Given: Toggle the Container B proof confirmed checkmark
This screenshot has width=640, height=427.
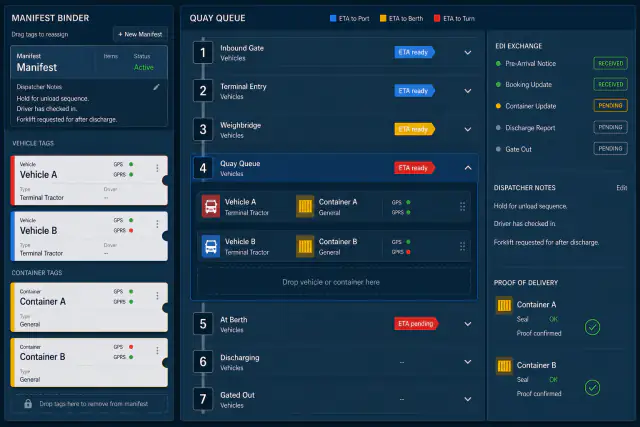Looking at the screenshot, I should pos(592,387).
